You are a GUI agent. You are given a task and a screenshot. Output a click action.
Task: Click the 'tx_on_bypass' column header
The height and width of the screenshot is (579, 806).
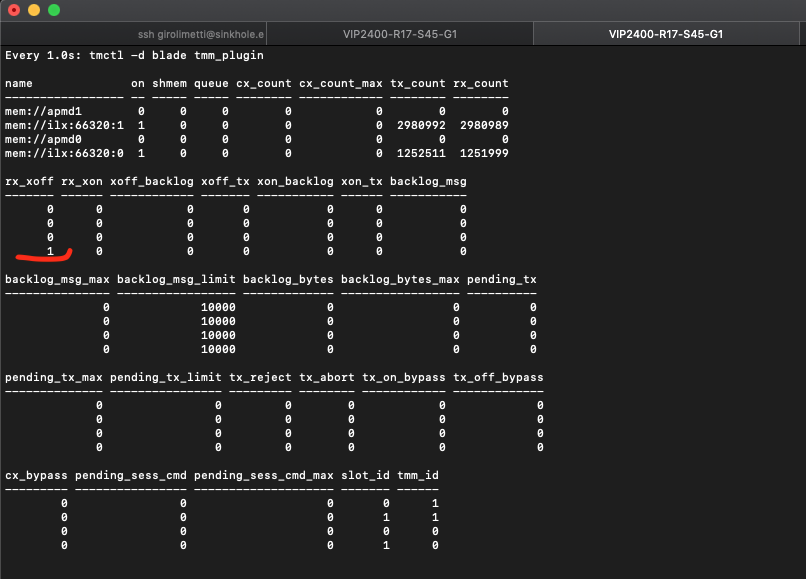coord(404,377)
